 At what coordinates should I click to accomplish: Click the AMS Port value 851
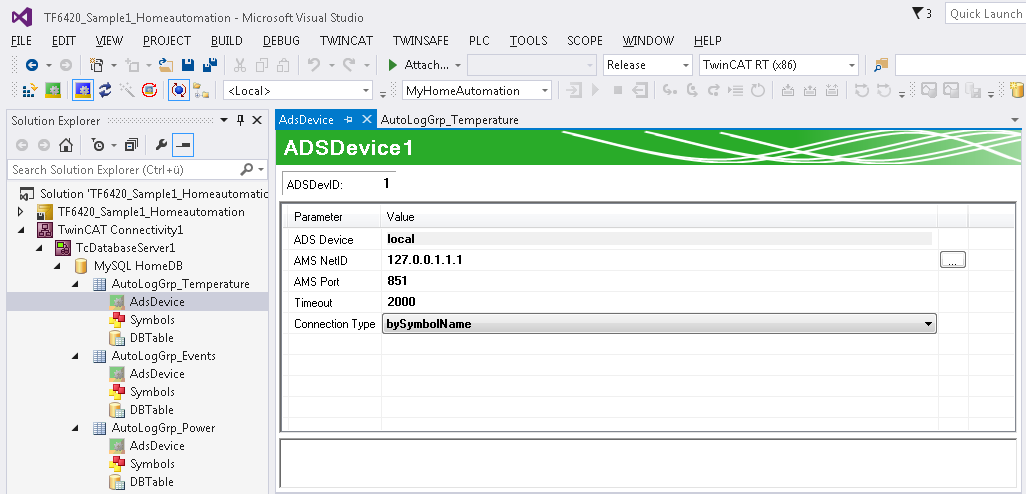point(397,281)
